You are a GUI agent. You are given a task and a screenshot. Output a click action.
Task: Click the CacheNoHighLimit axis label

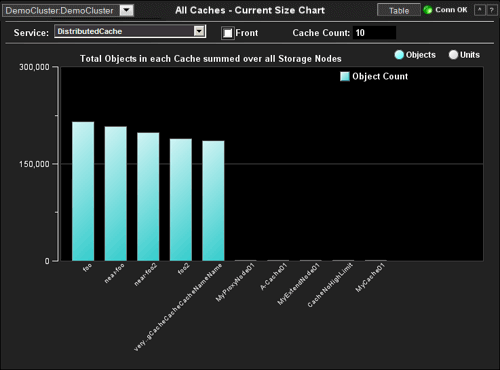330,285
